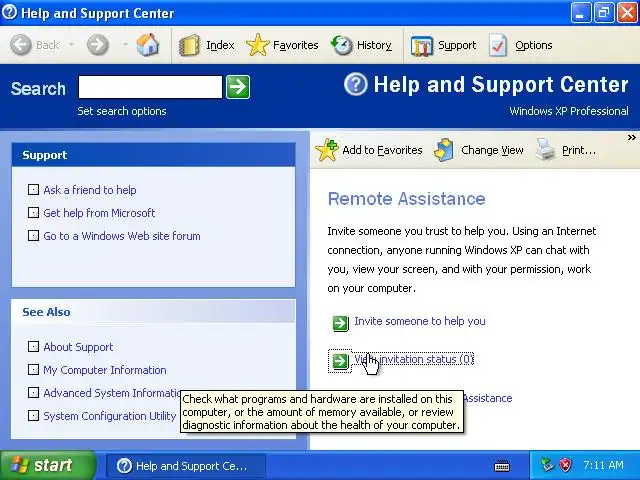Click bullet beside Get help from Microsoft
The width and height of the screenshot is (640, 480).
point(33,212)
